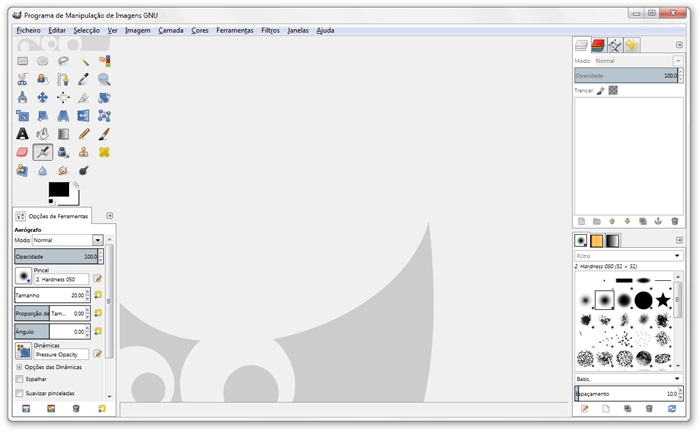700x432 pixels.
Task: Select the Pencil tool
Action: coord(83,134)
